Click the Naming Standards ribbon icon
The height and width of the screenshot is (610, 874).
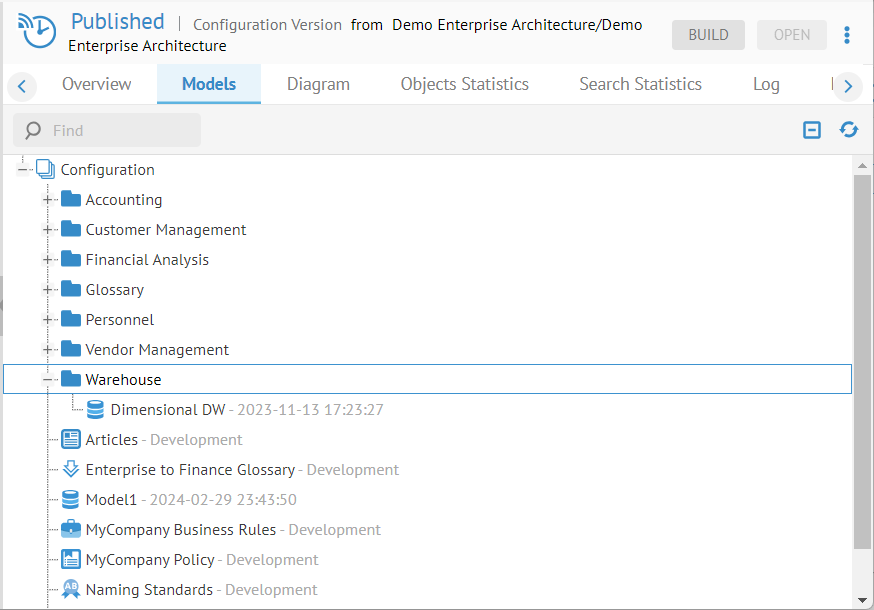pos(70,590)
